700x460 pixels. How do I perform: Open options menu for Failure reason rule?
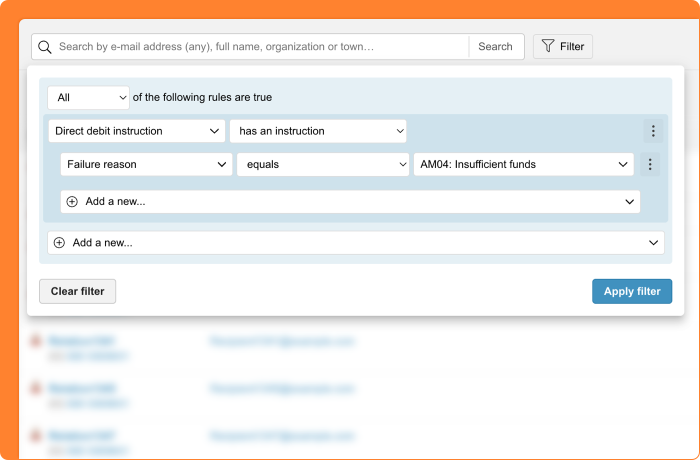pyautogui.click(x=650, y=164)
